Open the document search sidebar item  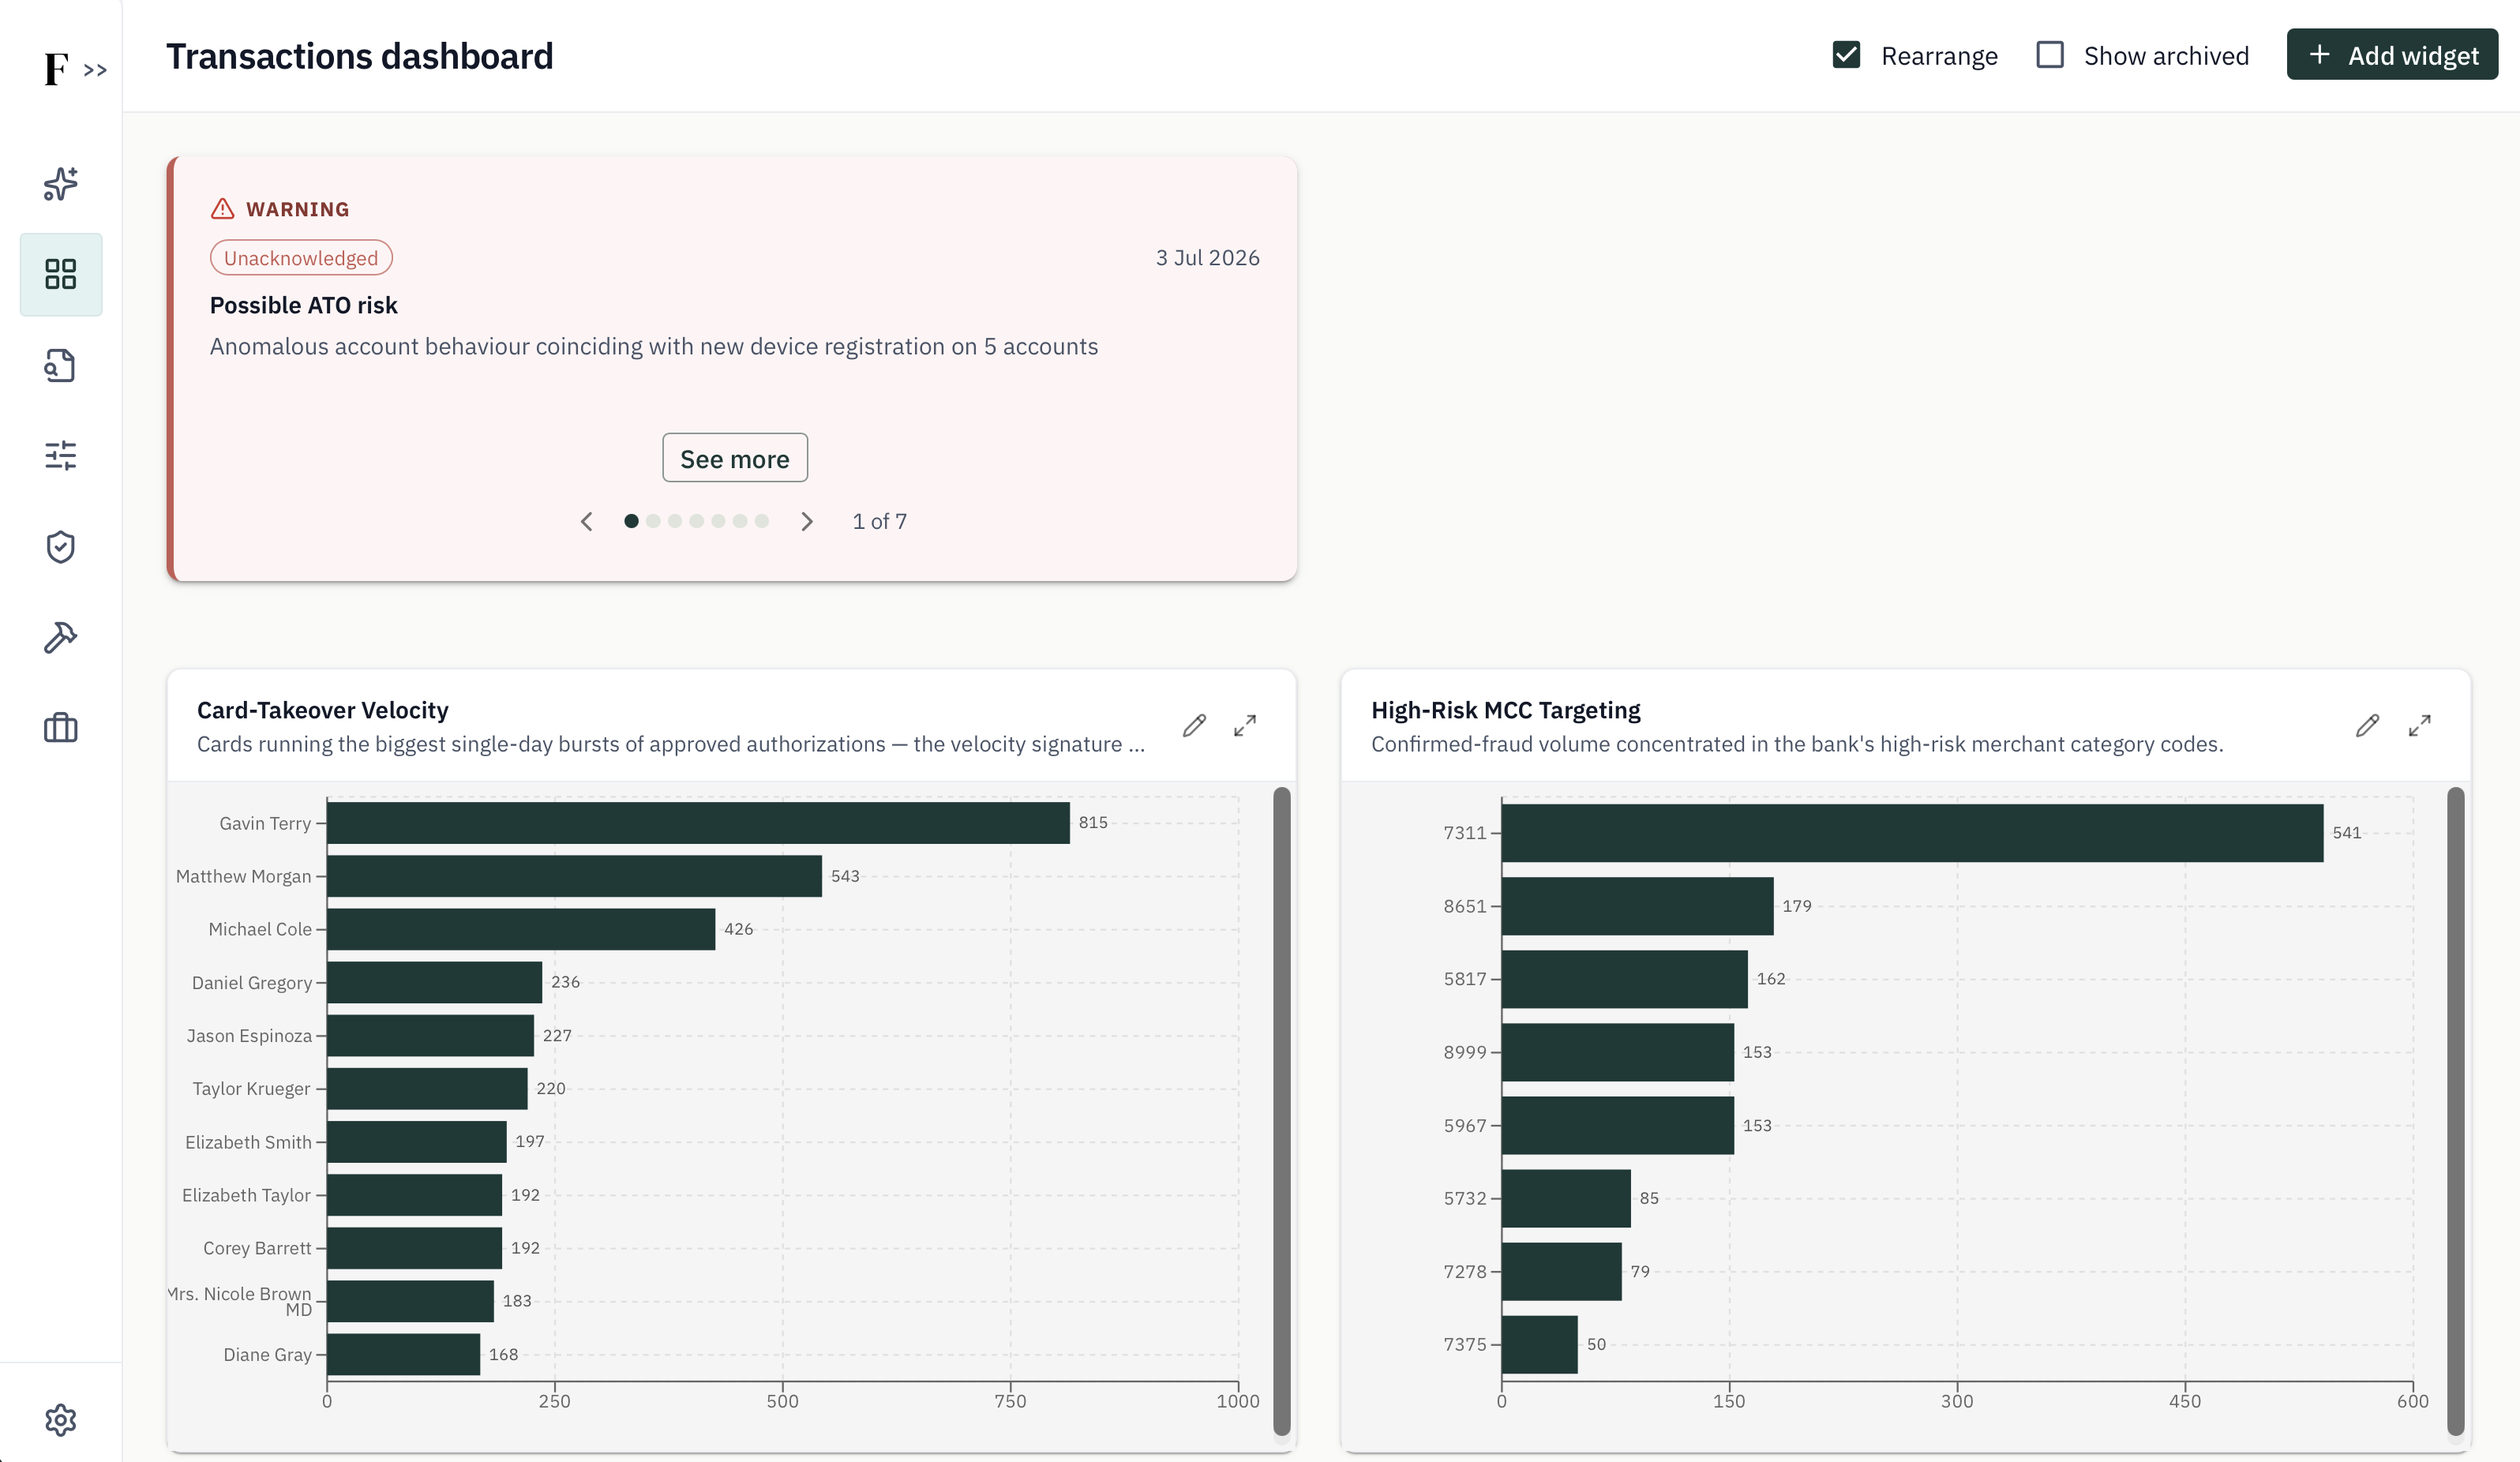tap(61, 365)
